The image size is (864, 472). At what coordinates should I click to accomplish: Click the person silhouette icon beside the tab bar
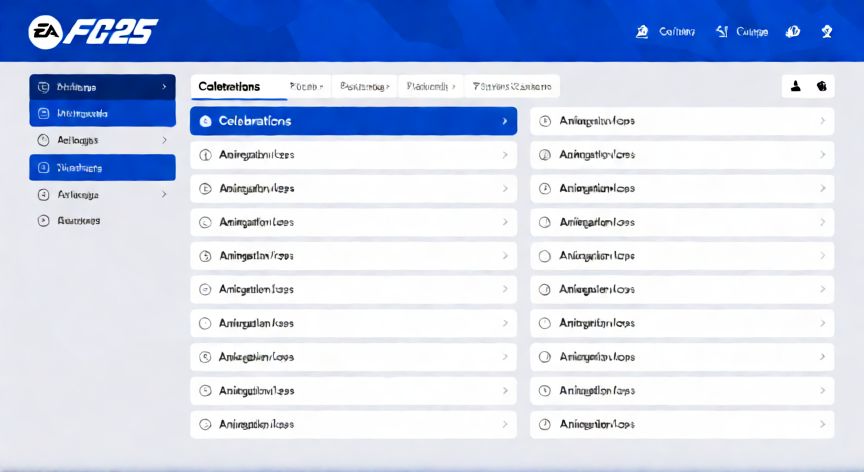796,86
